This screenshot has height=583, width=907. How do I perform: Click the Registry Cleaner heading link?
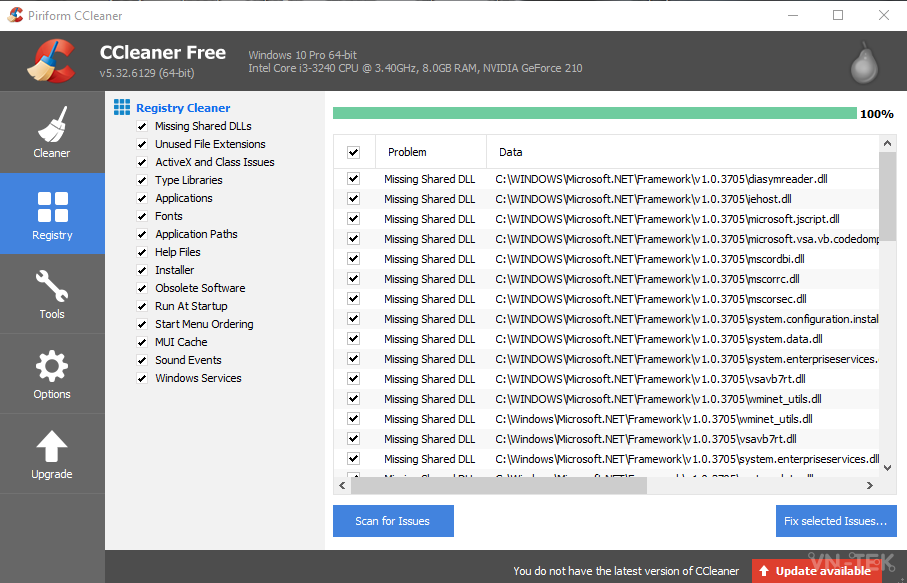(183, 108)
